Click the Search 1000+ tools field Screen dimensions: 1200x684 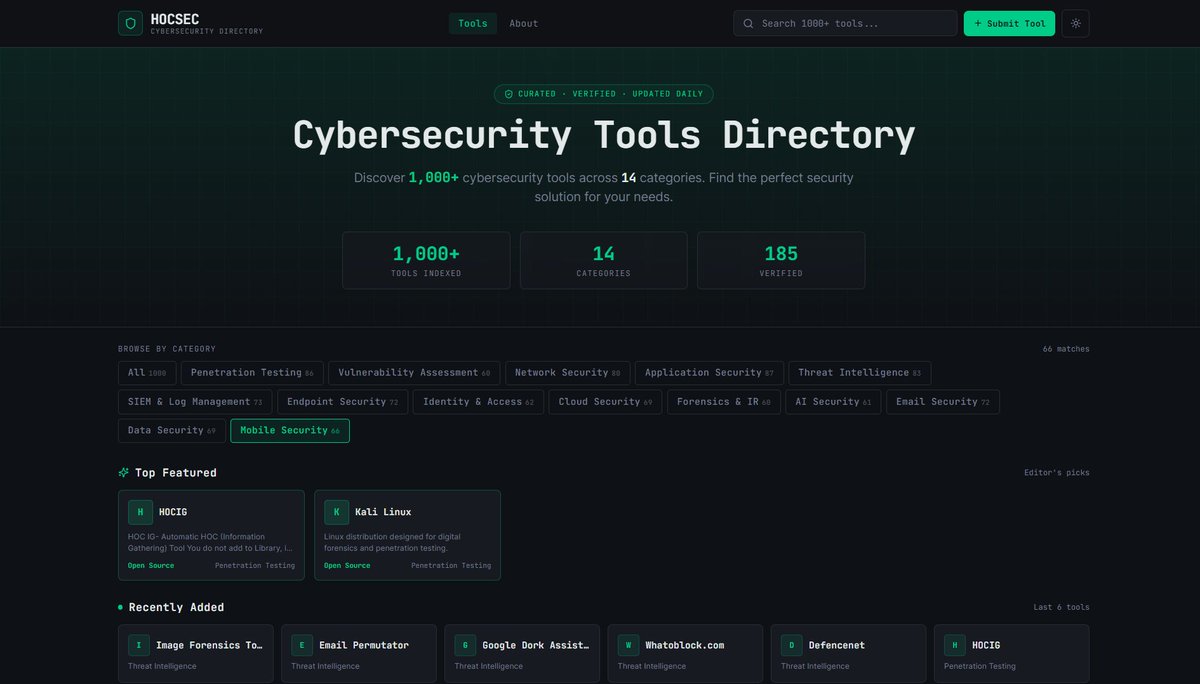point(845,23)
